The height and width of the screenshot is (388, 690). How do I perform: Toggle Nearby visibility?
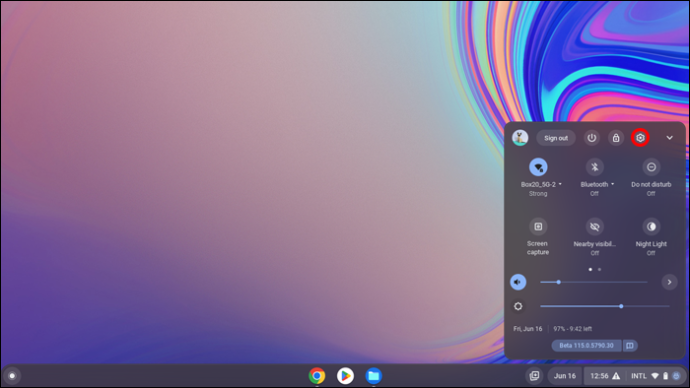pos(595,227)
